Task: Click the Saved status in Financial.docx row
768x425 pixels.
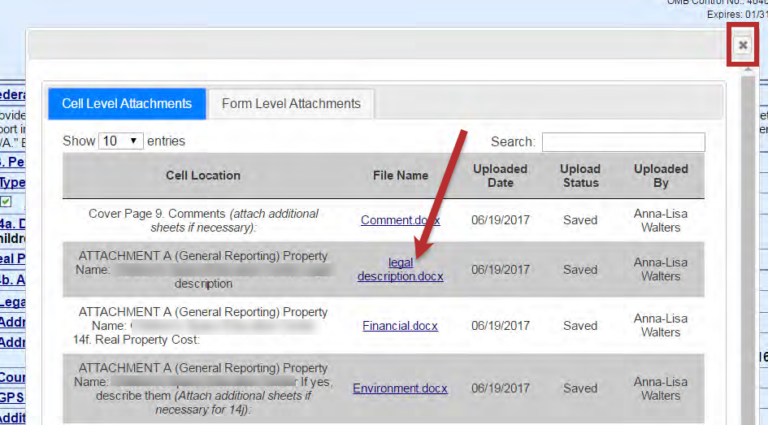Action: click(x=580, y=326)
